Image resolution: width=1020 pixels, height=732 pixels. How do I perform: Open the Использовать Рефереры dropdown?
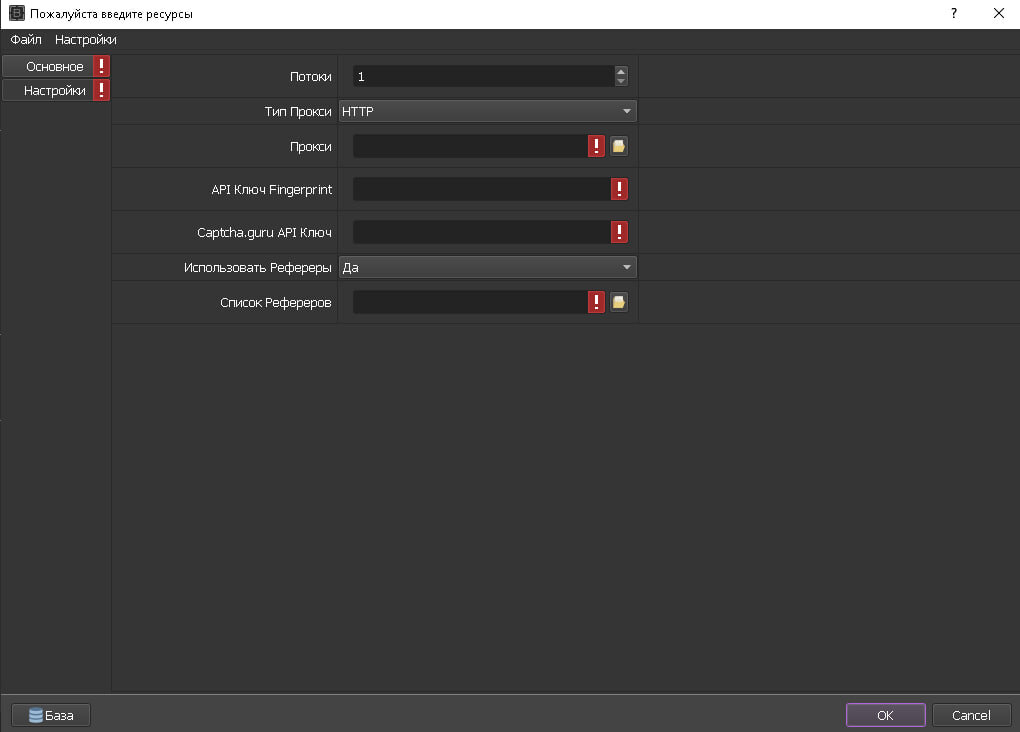pyautogui.click(x=488, y=267)
